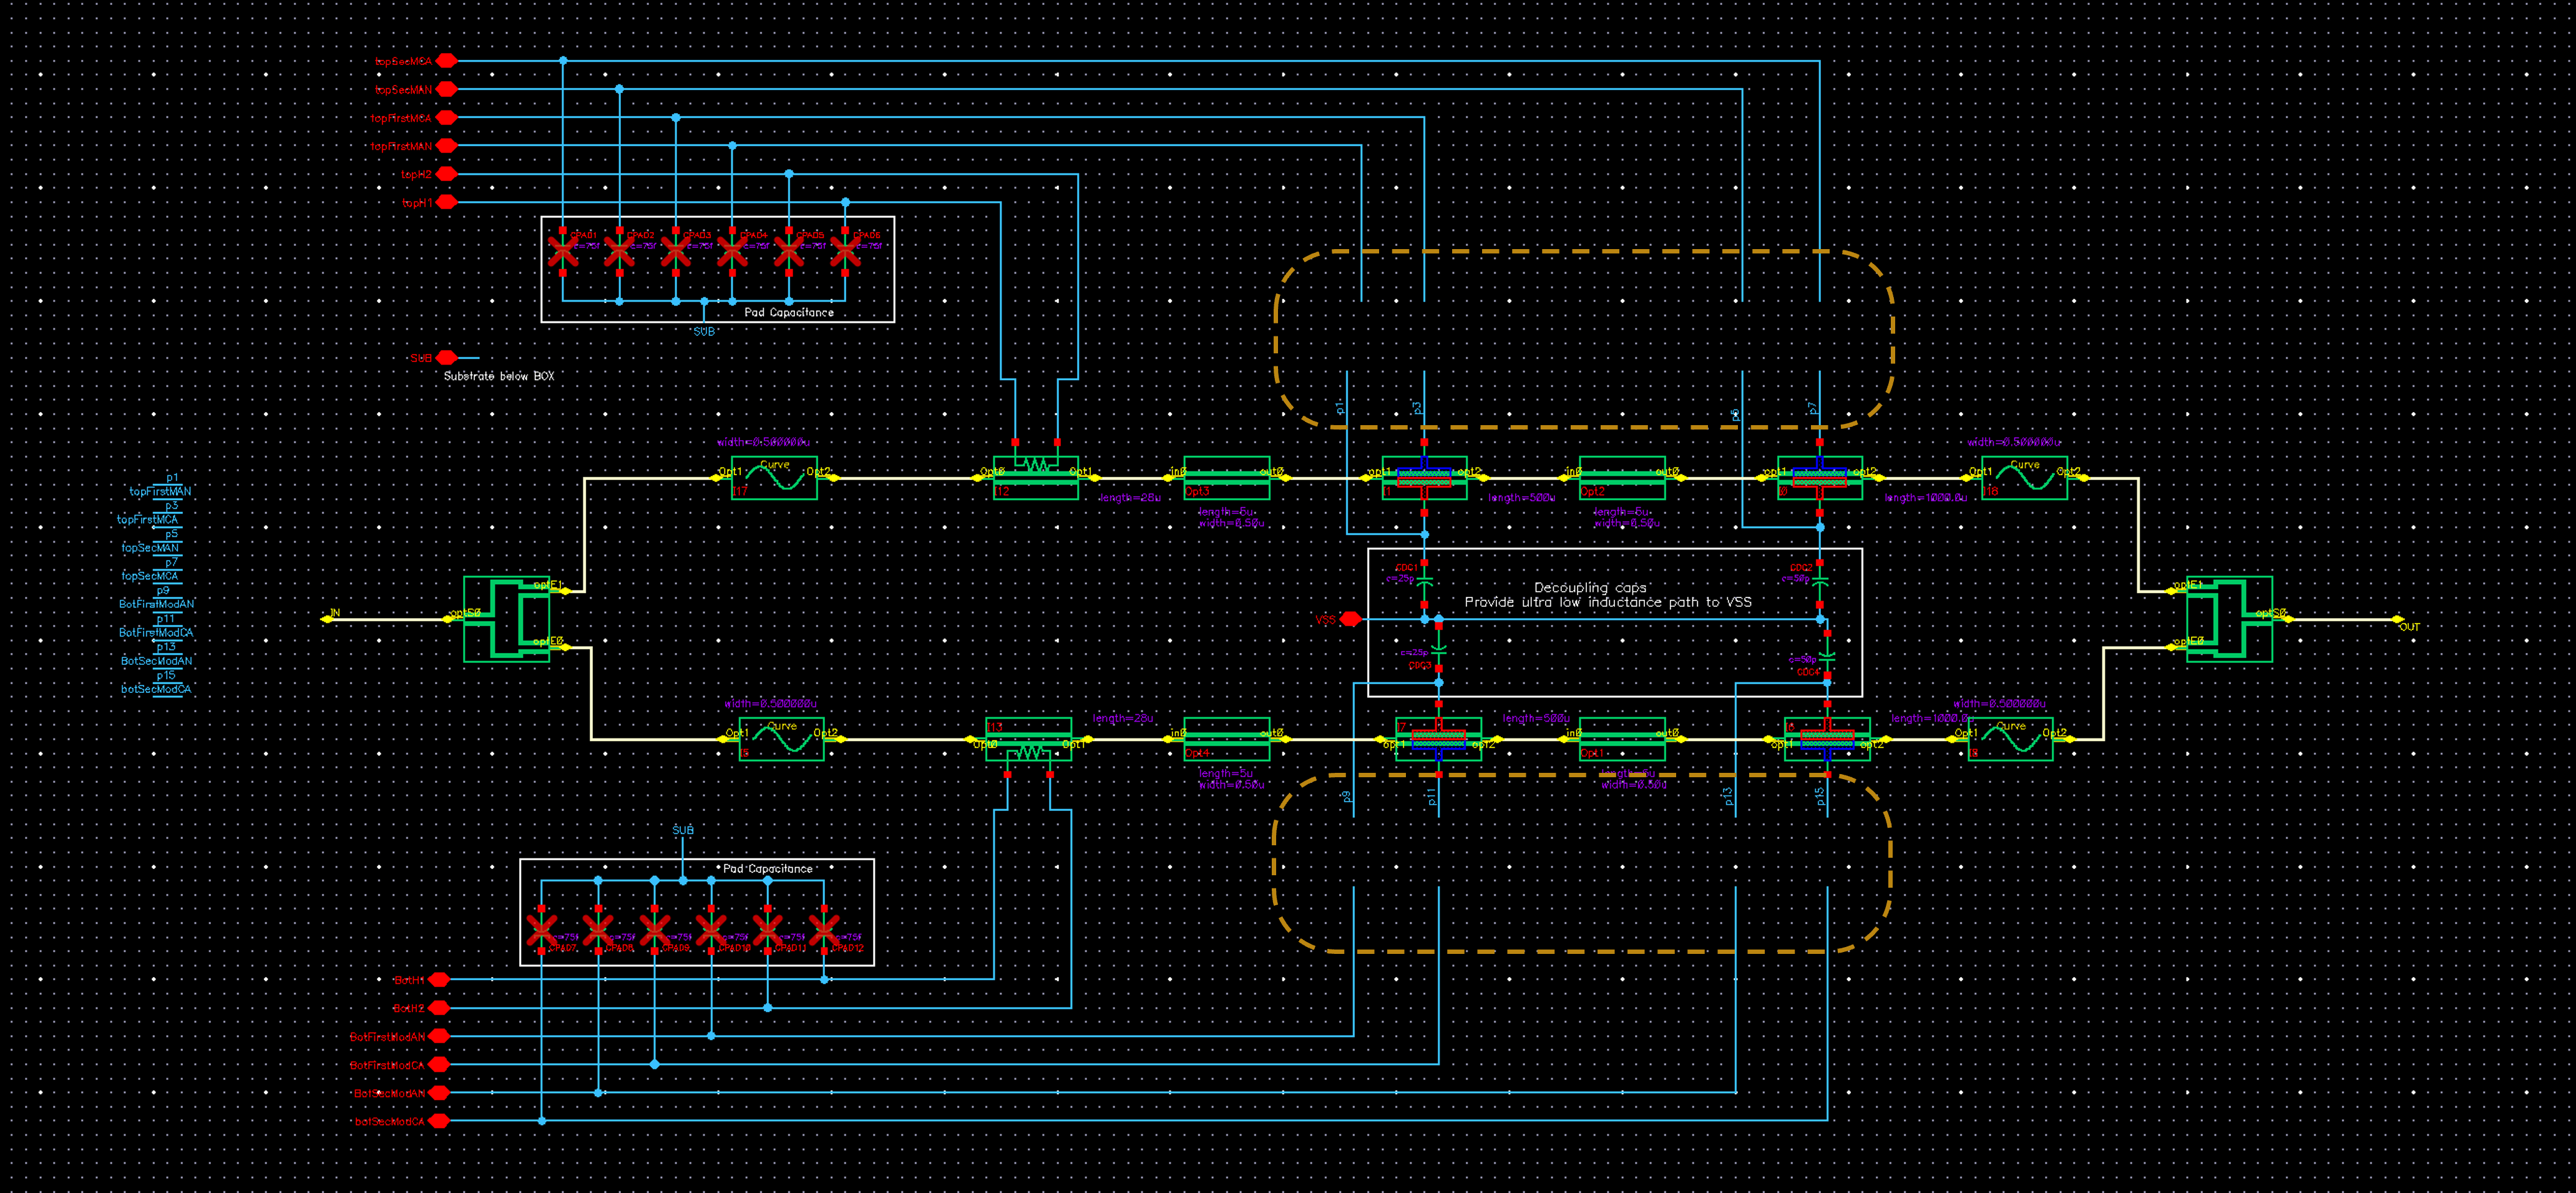Select crossed-out capacitor CPAD2
Image resolution: width=2576 pixels, height=1193 pixels.
[x=619, y=251]
